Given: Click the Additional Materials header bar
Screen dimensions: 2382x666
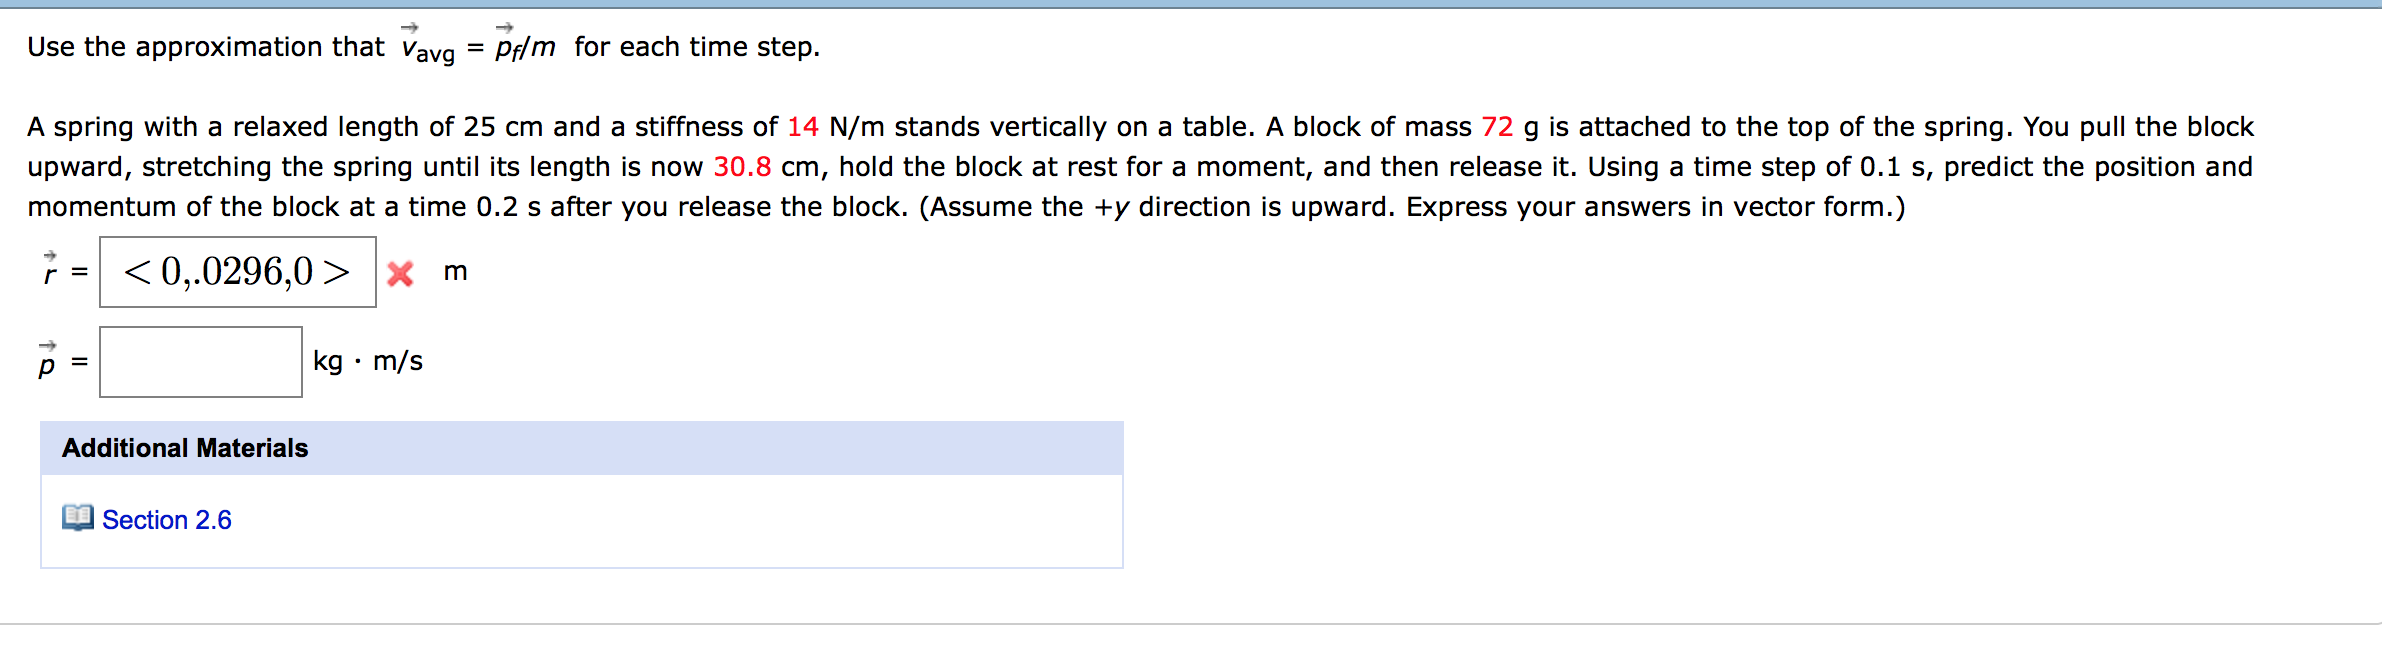Looking at the screenshot, I should [x=183, y=447].
